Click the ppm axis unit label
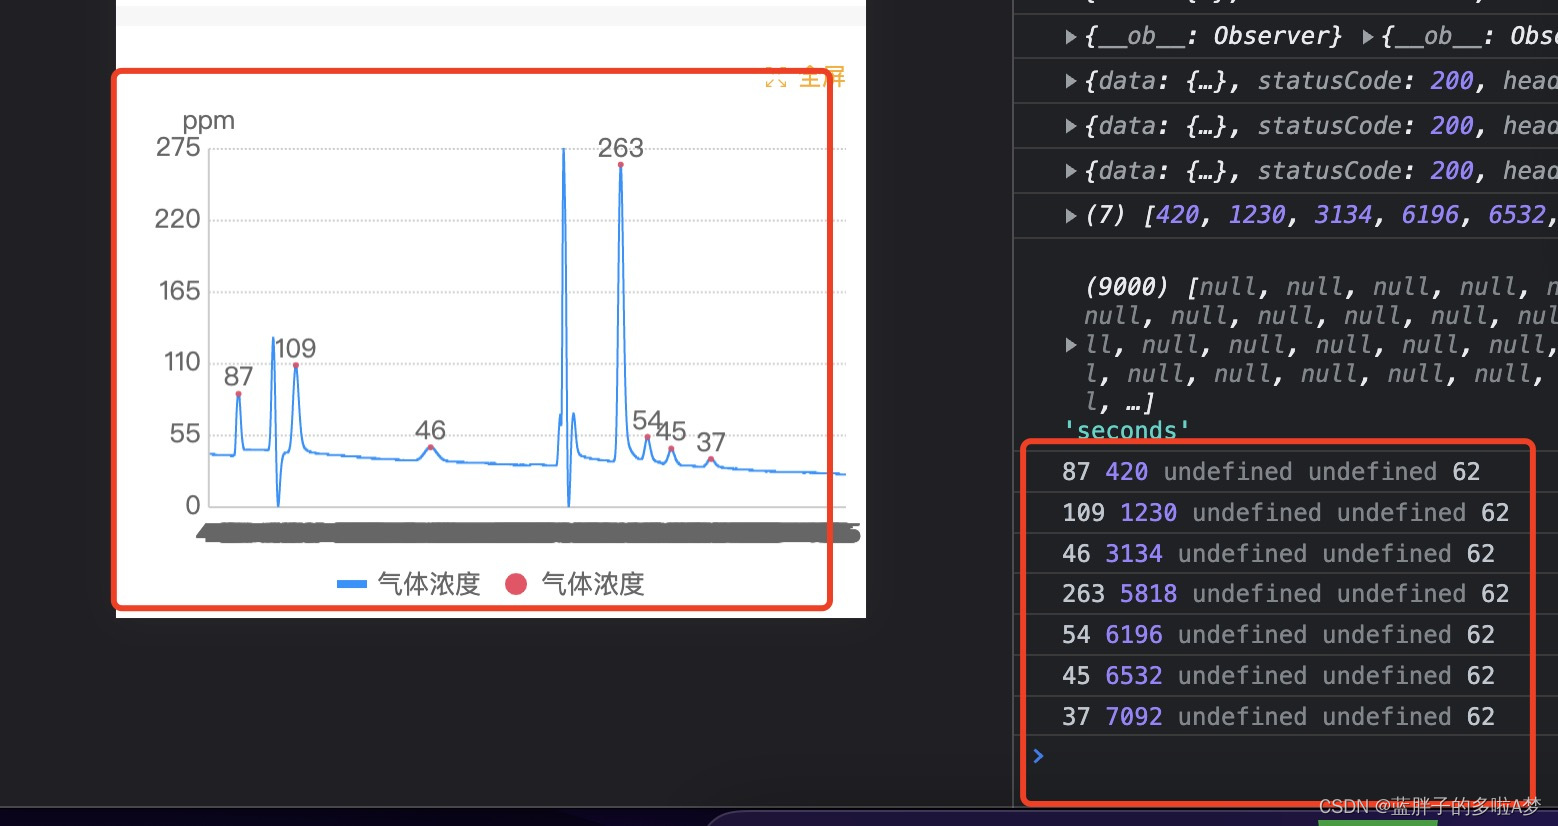This screenshot has width=1558, height=826. click(208, 121)
